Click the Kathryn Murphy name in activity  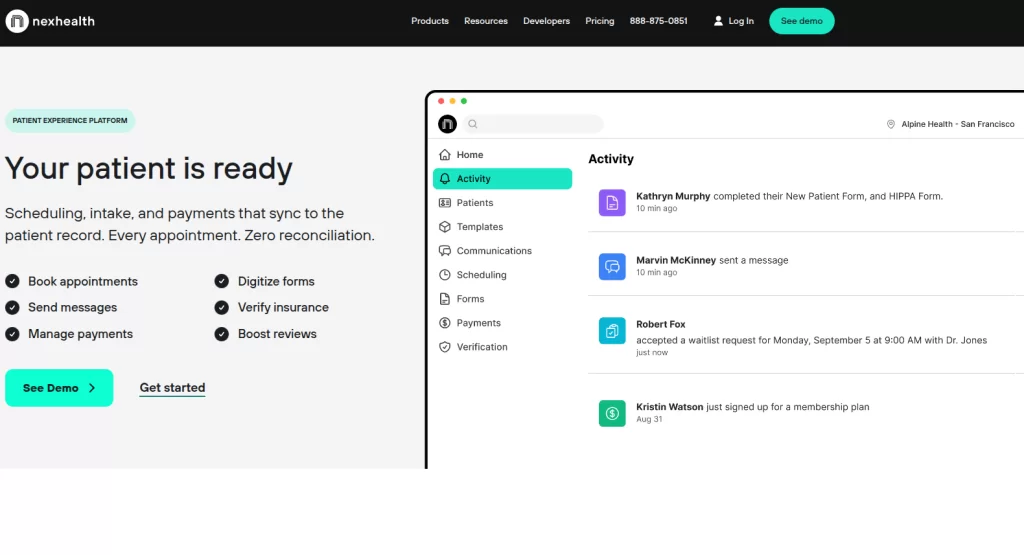click(x=673, y=196)
